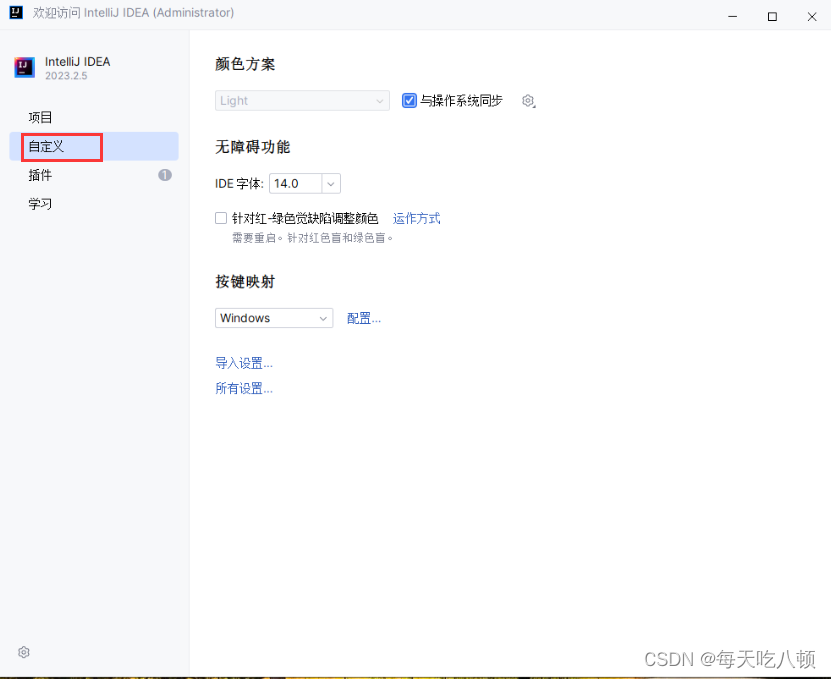Open the 所有设置... link
831x679 pixels.
click(x=244, y=389)
